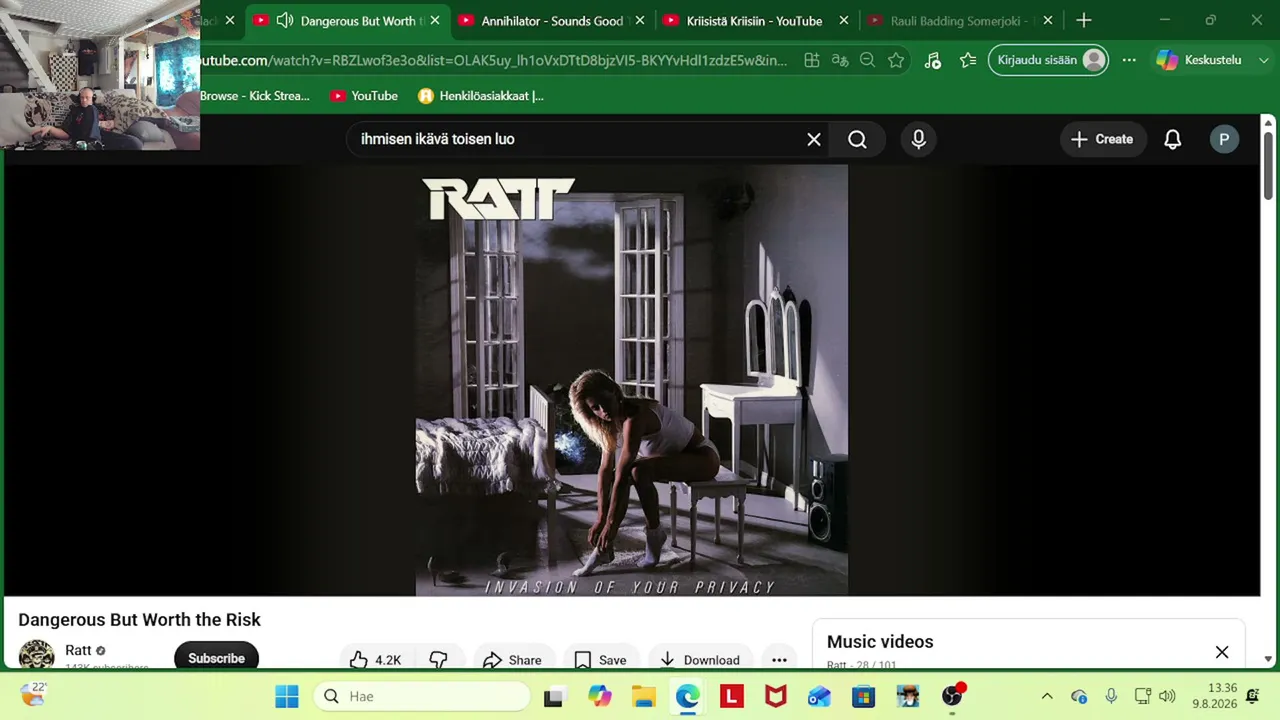The height and width of the screenshot is (720, 1280).
Task: Close the Rauli Badding Somerjoki tab
Action: point(1048,20)
